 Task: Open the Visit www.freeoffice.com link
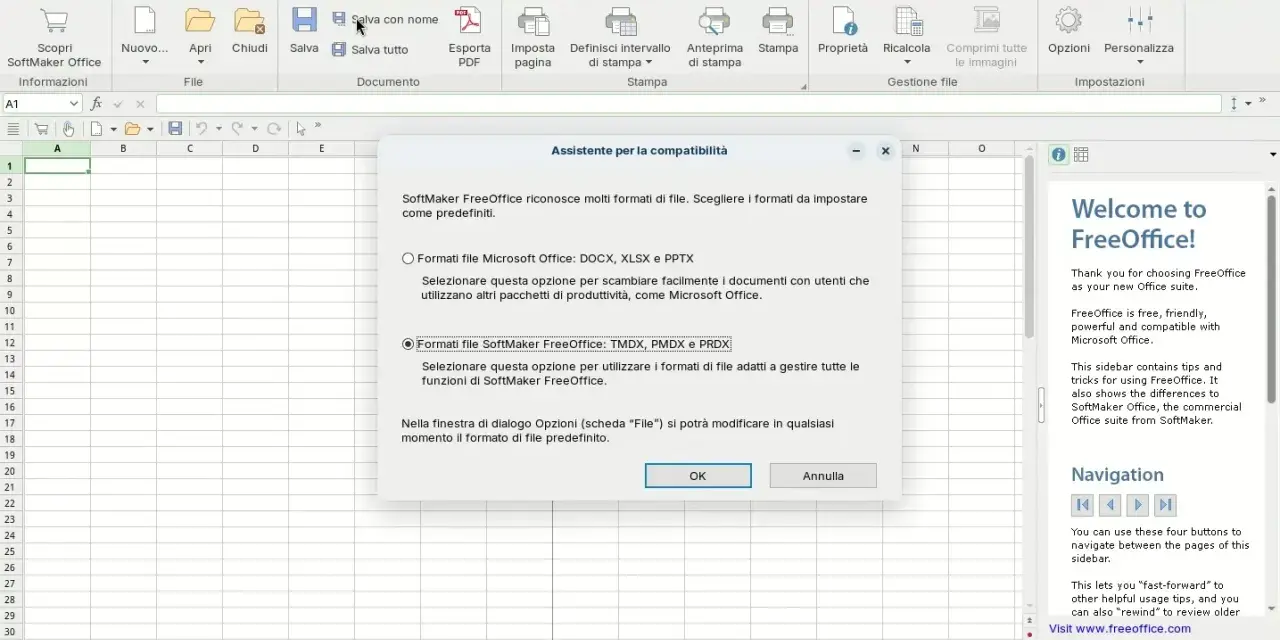[1120, 629]
